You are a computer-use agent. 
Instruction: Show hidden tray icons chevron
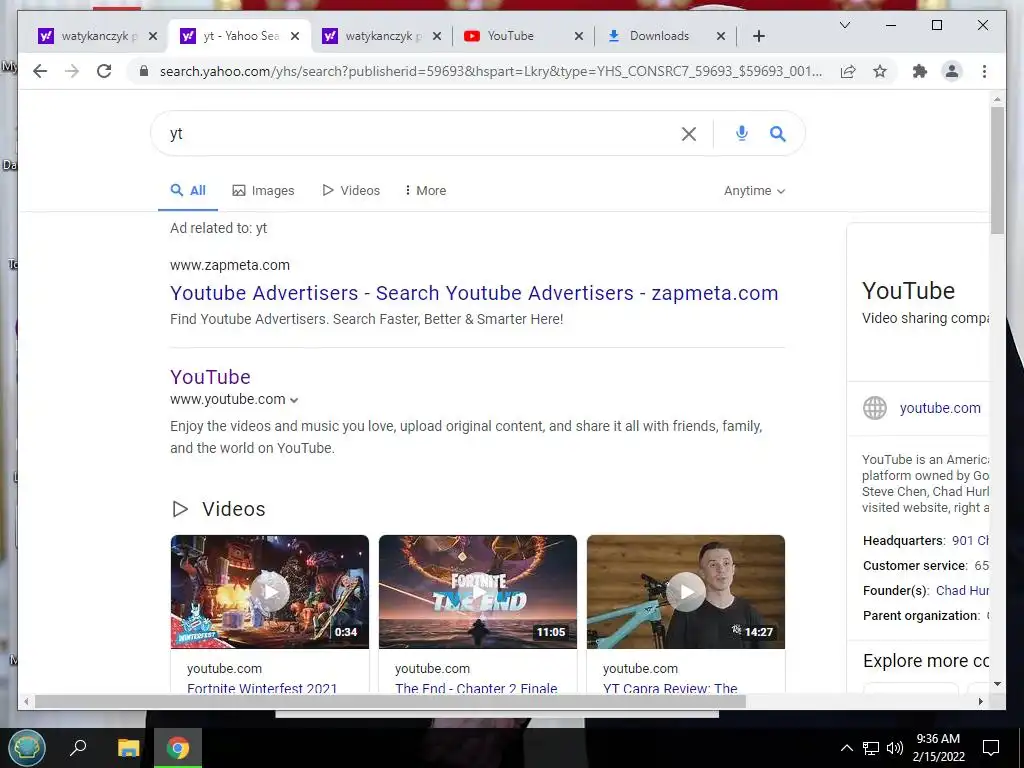[x=846, y=748]
